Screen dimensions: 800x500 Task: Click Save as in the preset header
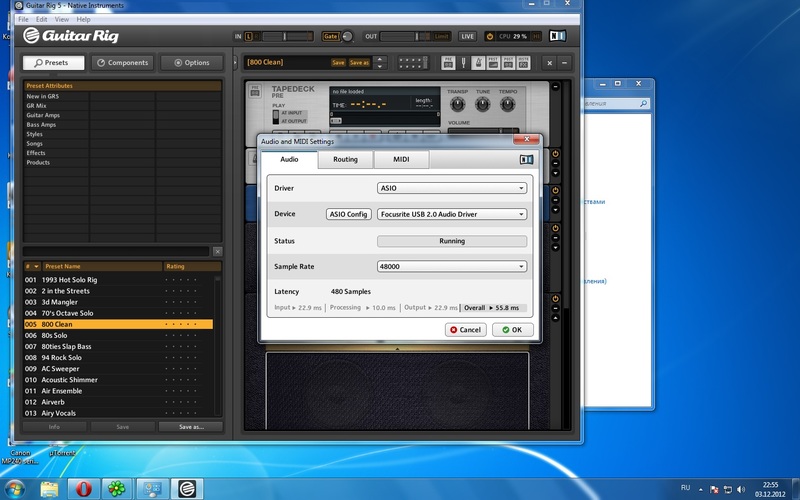coord(359,63)
